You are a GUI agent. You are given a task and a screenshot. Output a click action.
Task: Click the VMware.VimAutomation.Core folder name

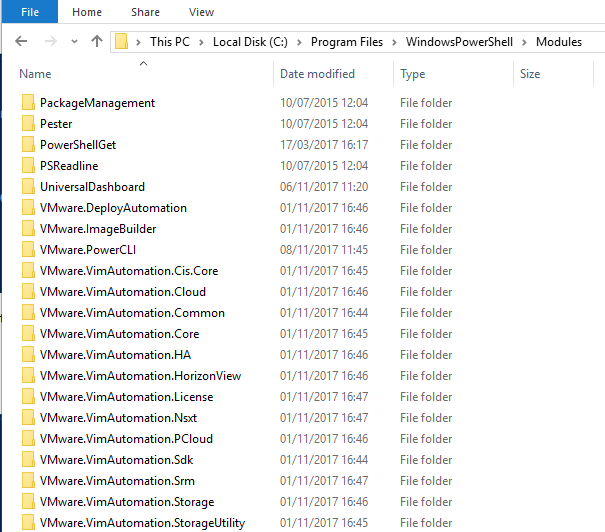click(120, 334)
